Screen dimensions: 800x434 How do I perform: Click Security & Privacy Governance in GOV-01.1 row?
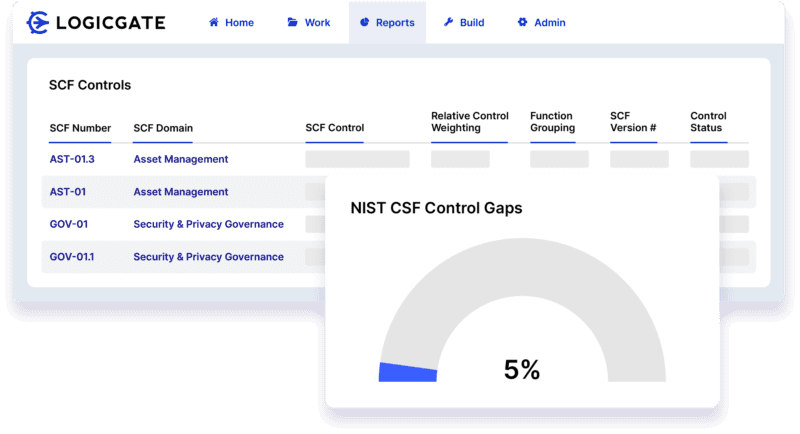209,257
